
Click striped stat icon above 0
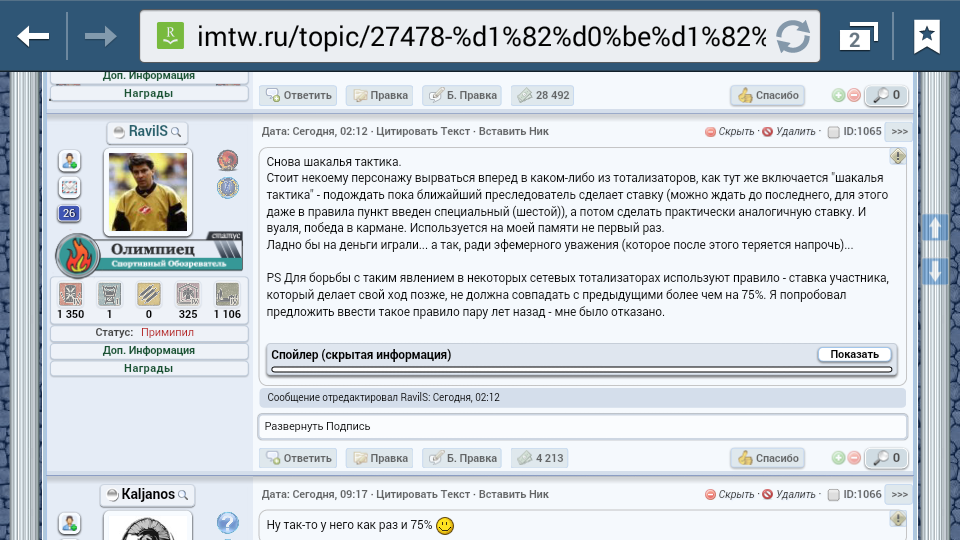pos(149,294)
